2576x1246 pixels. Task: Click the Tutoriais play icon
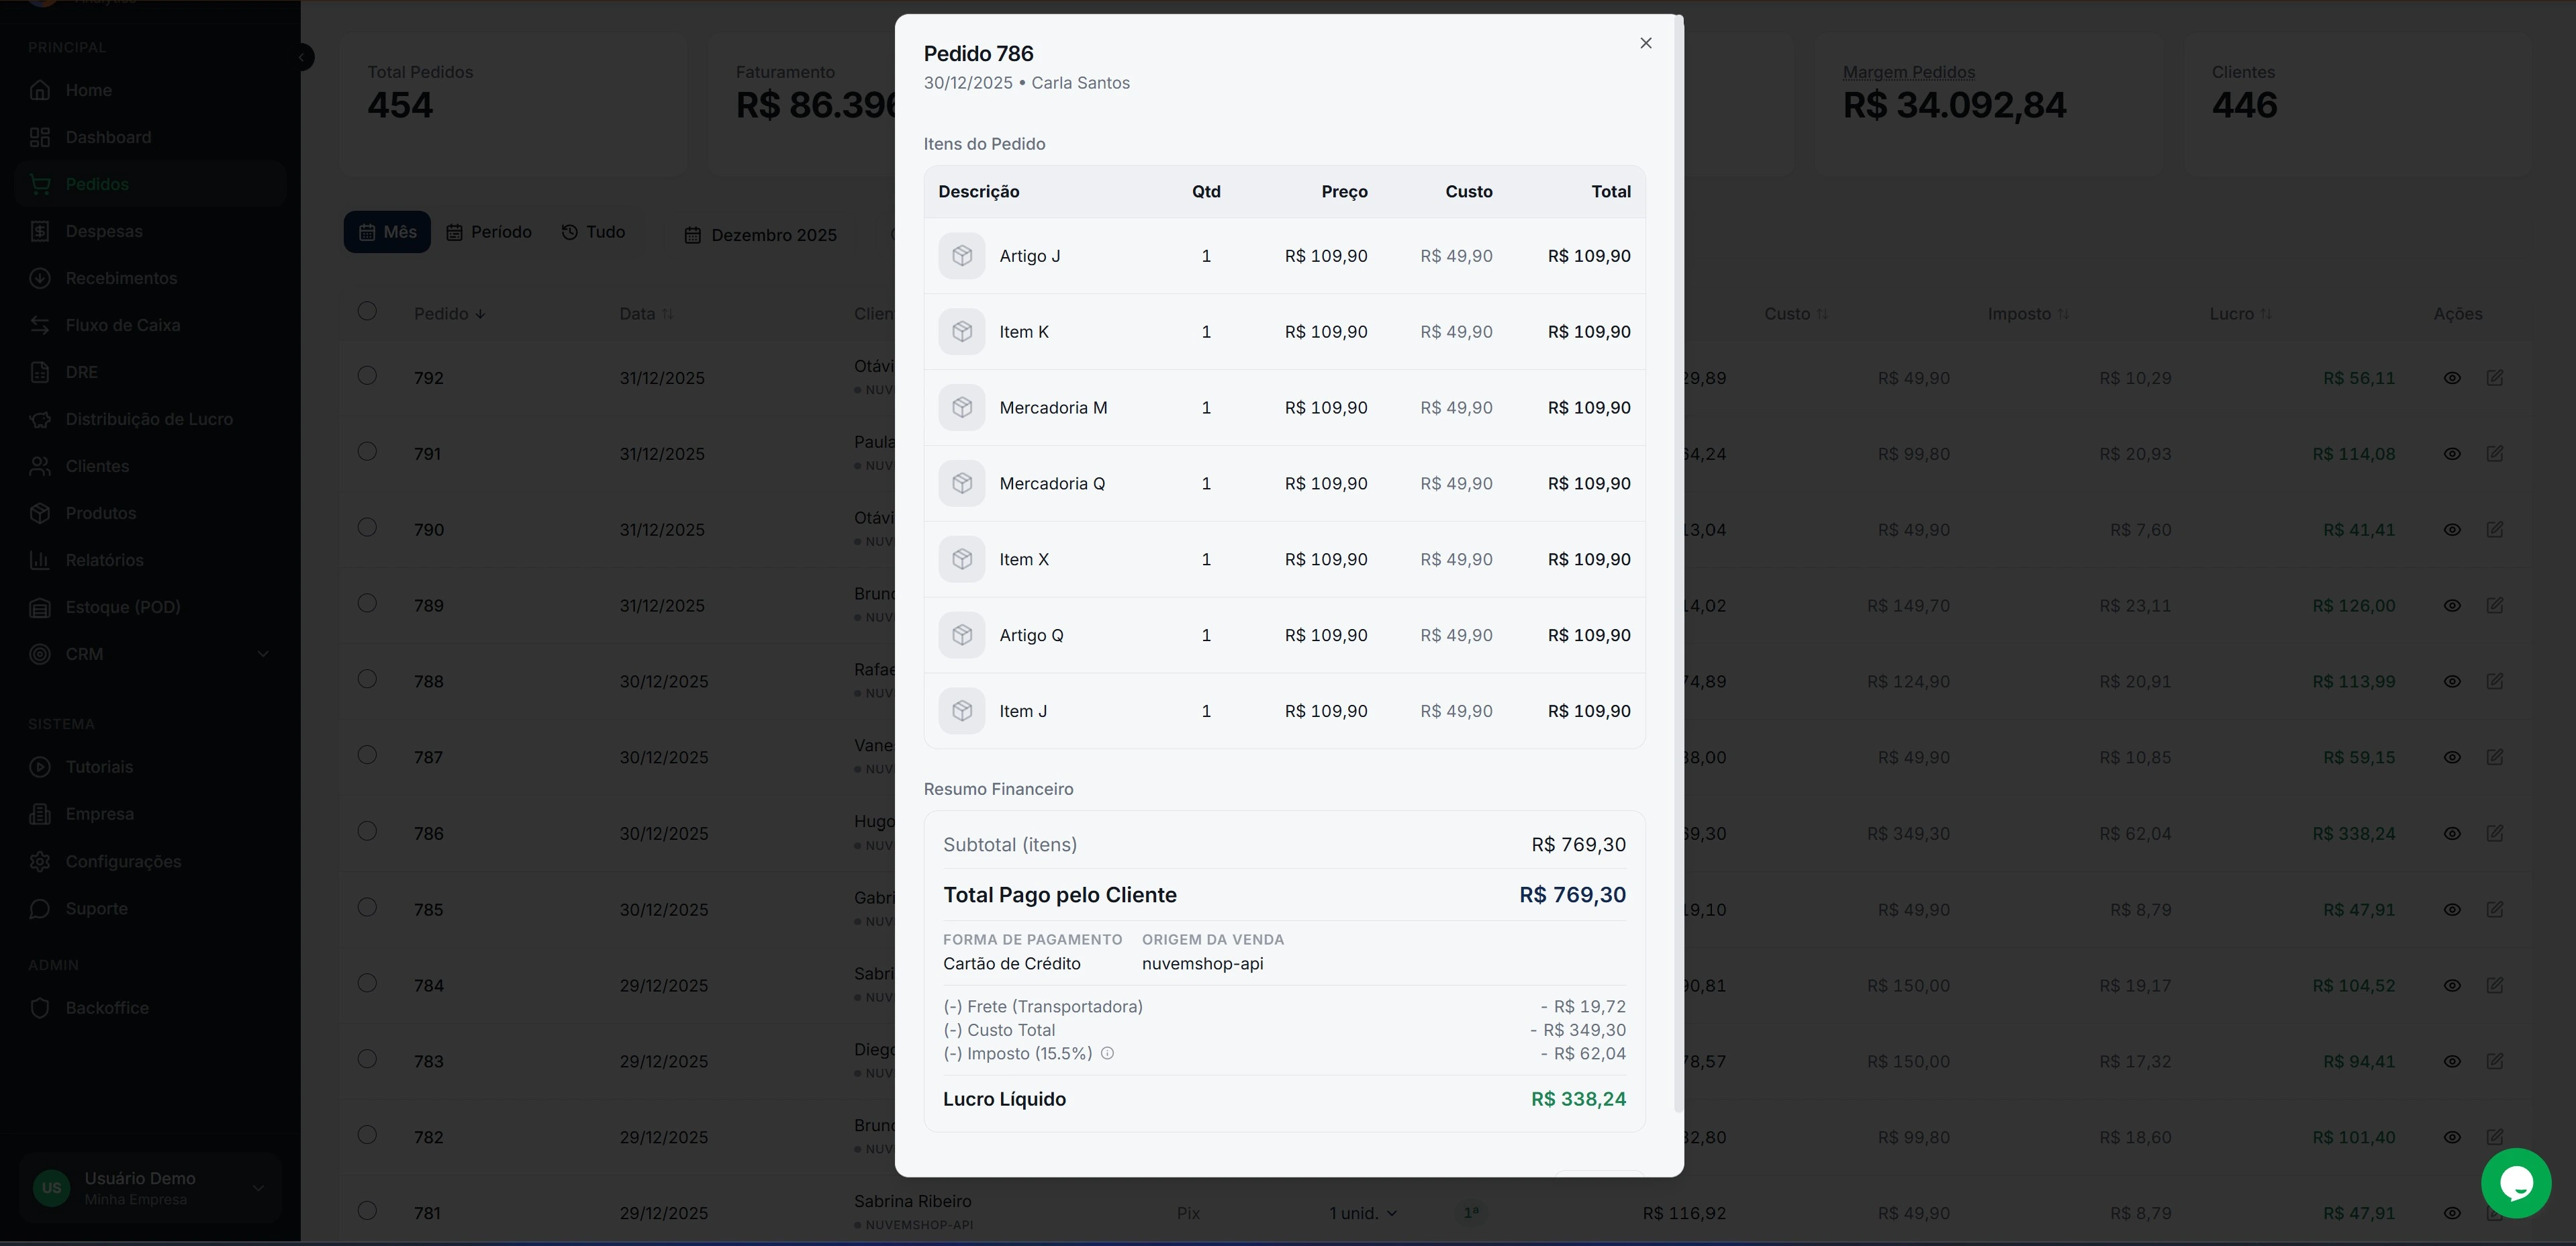point(40,767)
